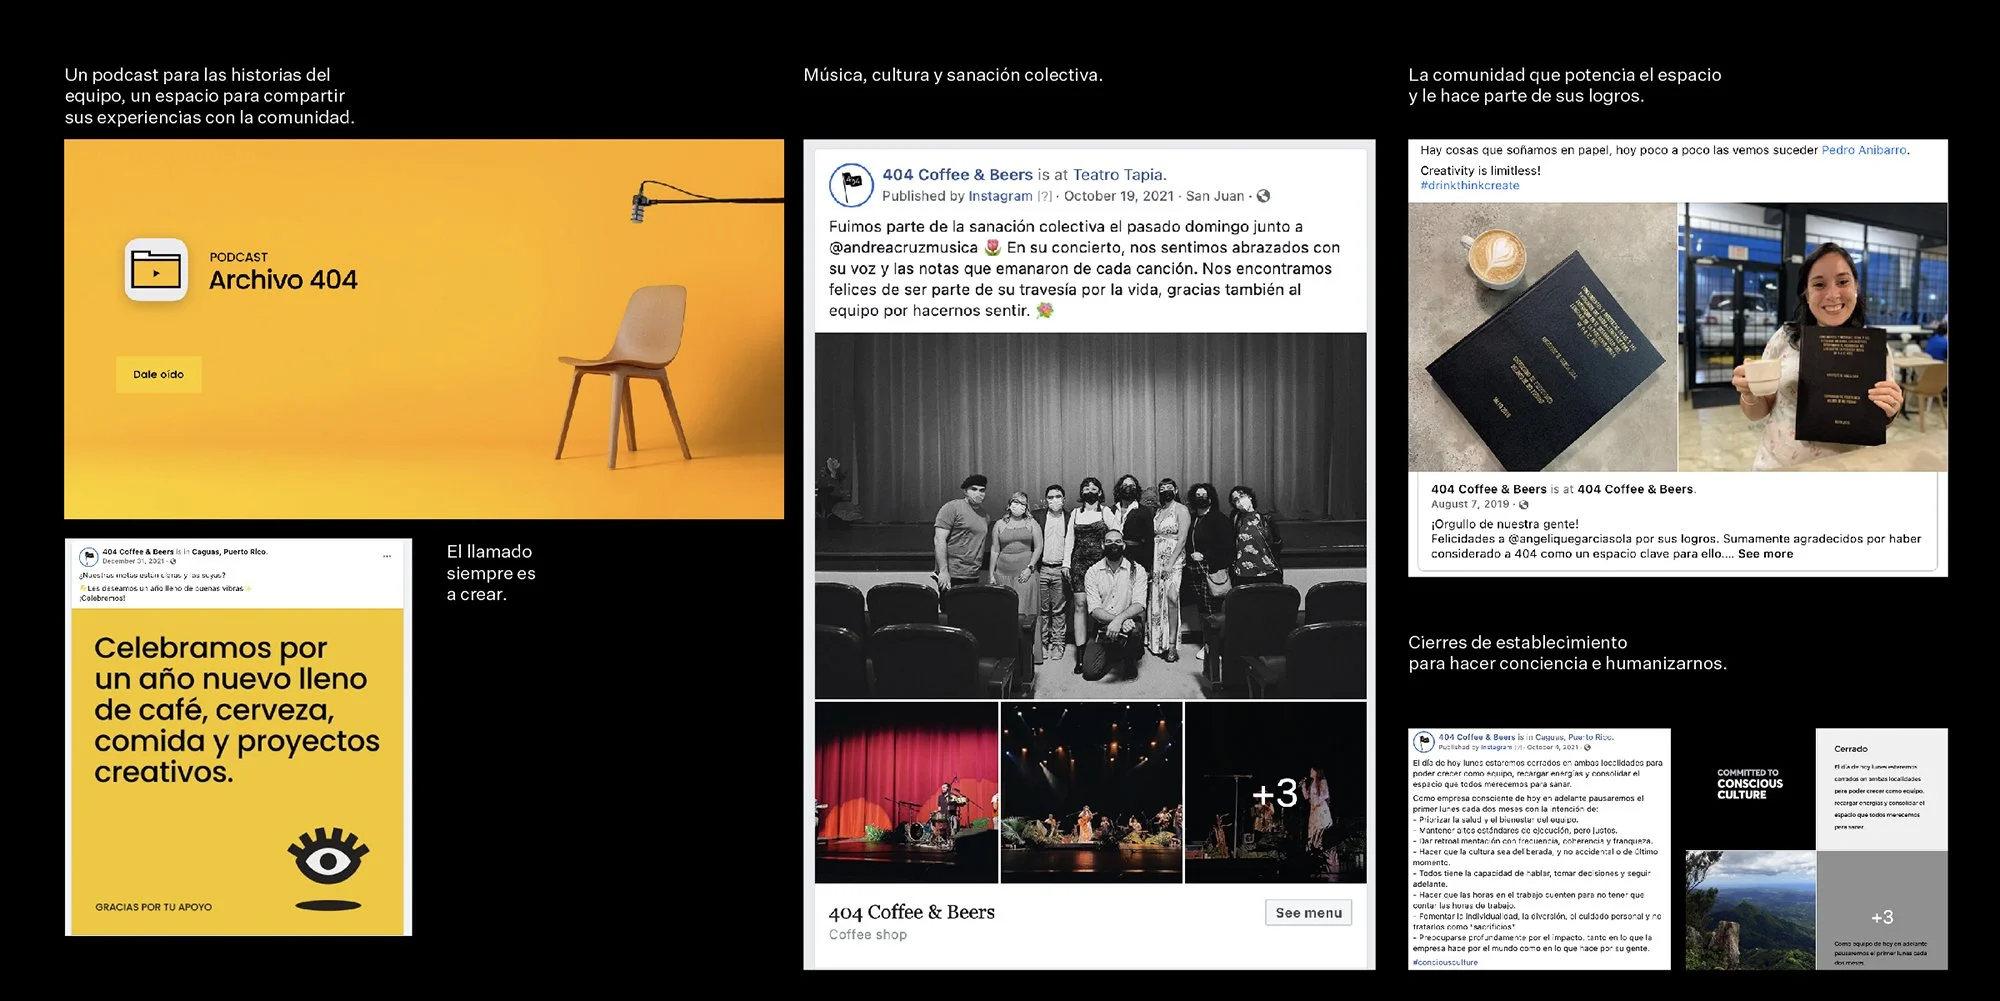Open the wide dark stage concert photo
The height and width of the screenshot is (1001, 2000).
(1091, 792)
